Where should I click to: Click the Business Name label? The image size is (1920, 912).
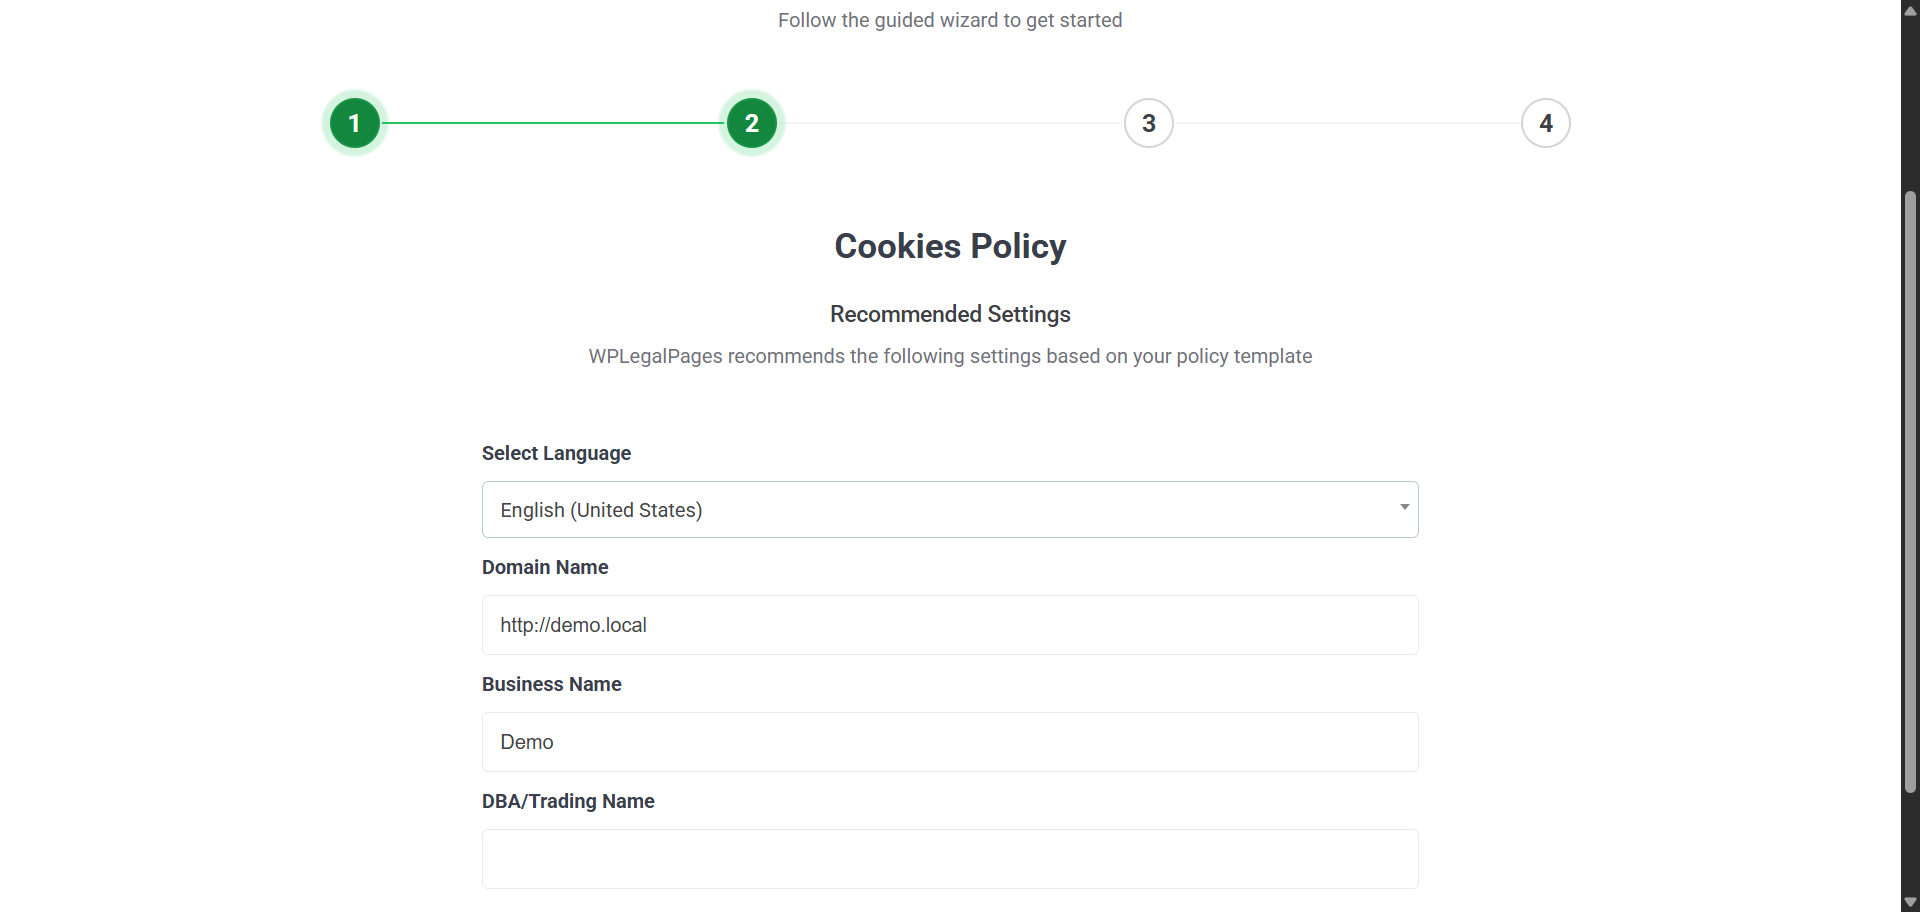tap(551, 684)
